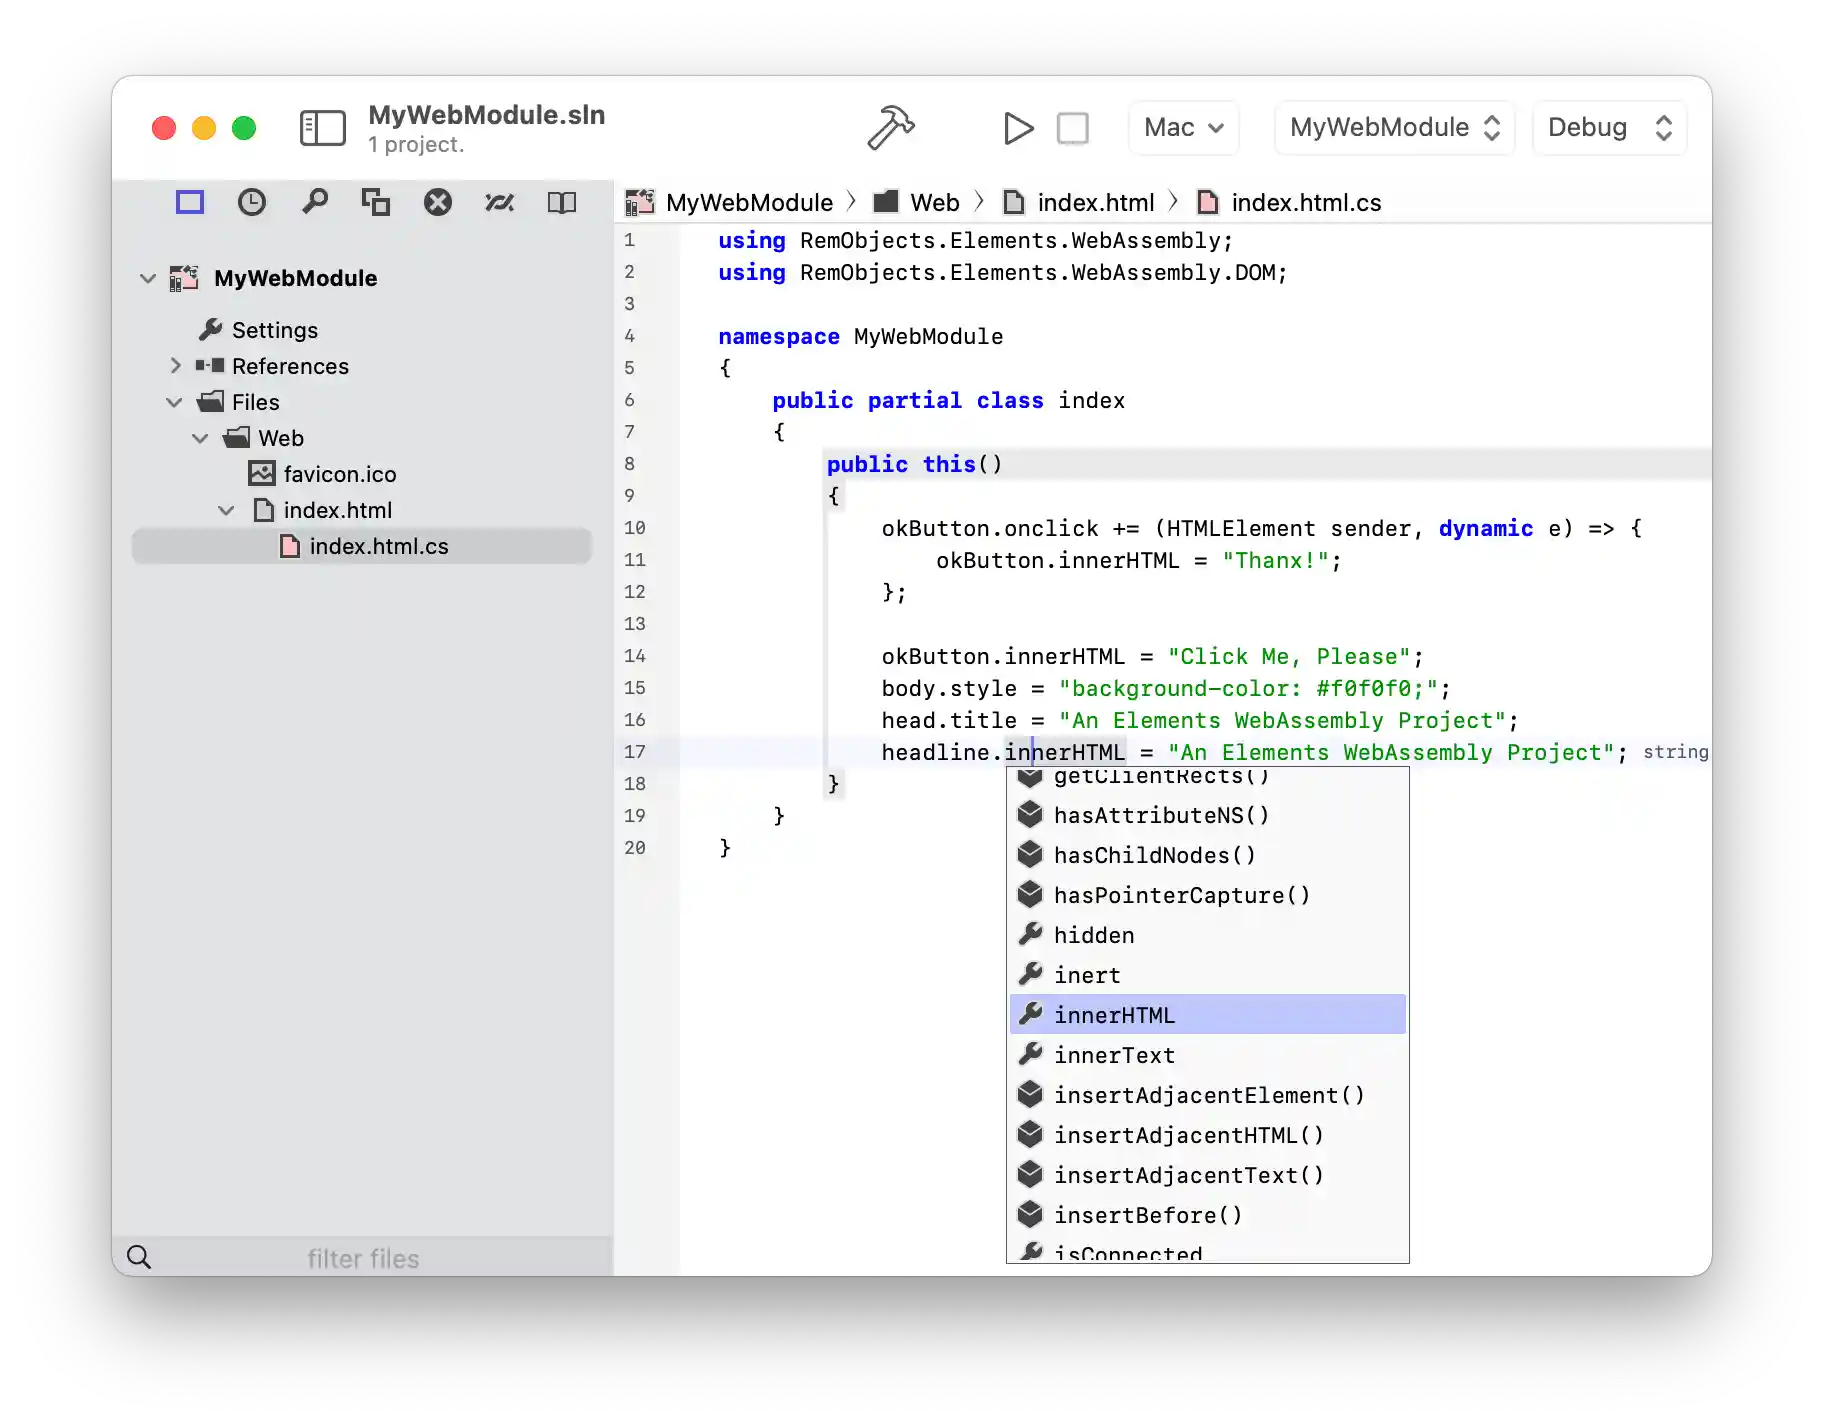The image size is (1824, 1424).
Task: Expand the References tree node
Action: [176, 366]
